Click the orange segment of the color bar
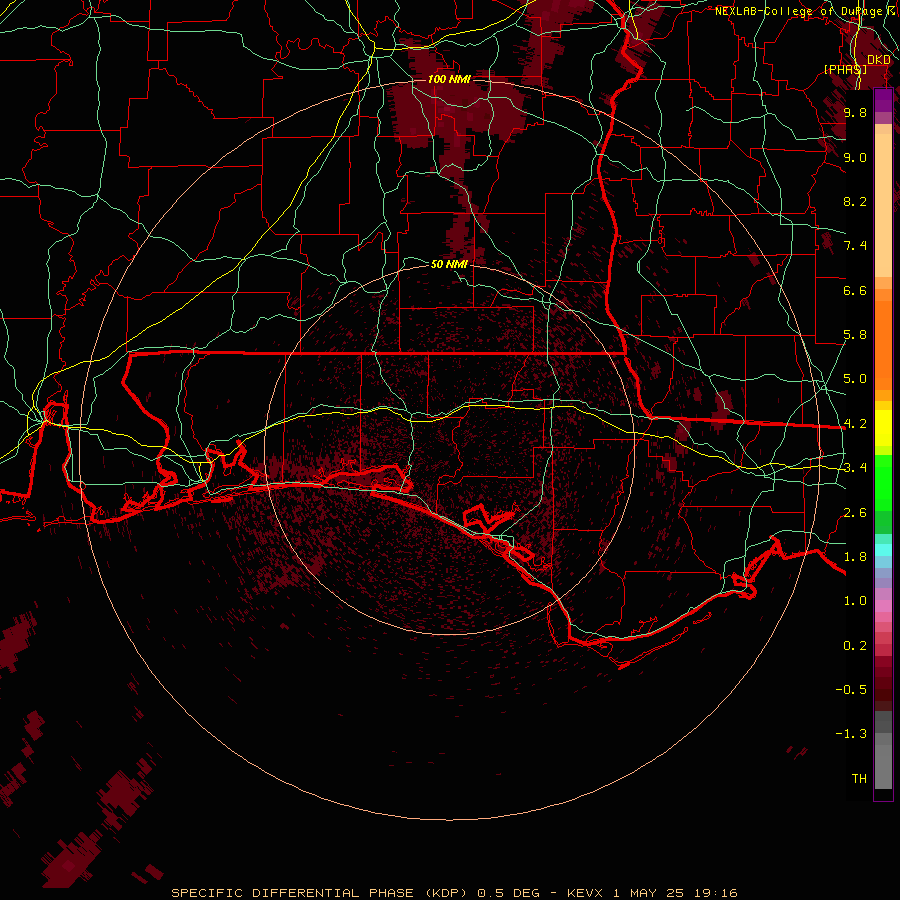This screenshot has width=900, height=900. click(x=883, y=339)
